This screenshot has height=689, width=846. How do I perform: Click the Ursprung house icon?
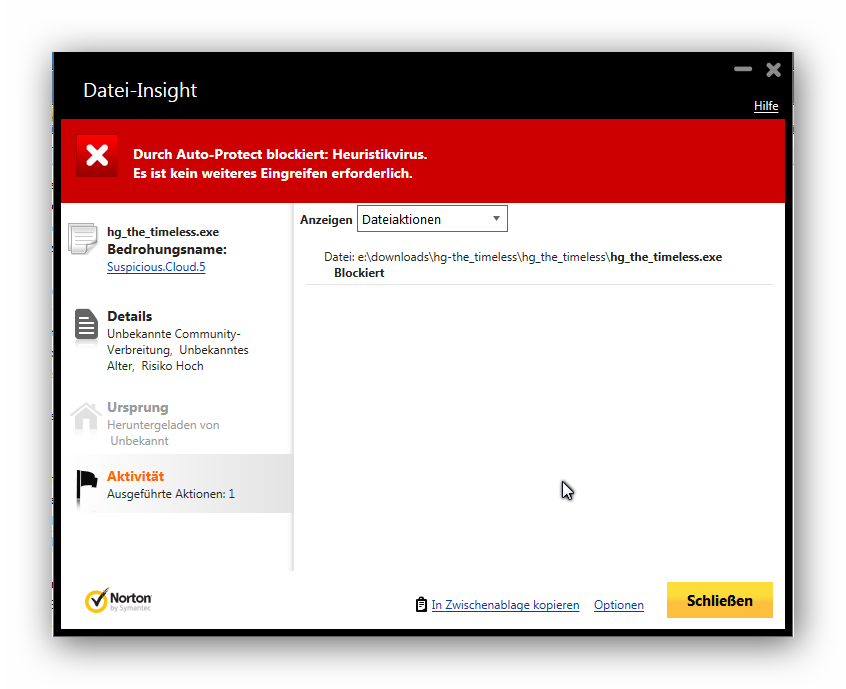click(x=86, y=417)
